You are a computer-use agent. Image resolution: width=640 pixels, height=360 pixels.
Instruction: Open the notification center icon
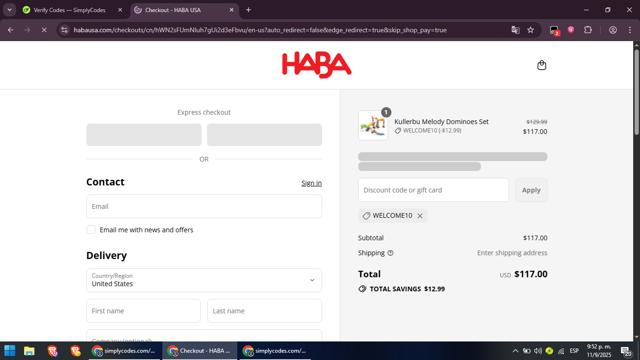[626, 351]
